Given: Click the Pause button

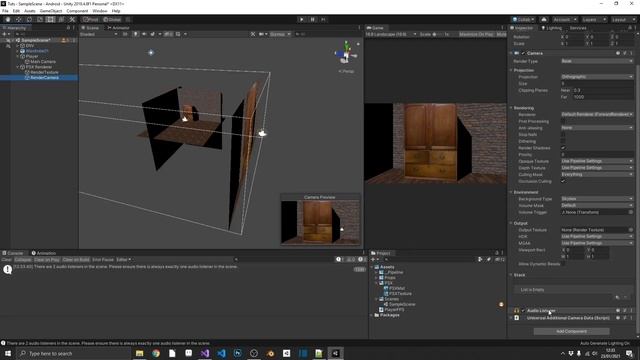Looking at the screenshot, I should point(313,19).
